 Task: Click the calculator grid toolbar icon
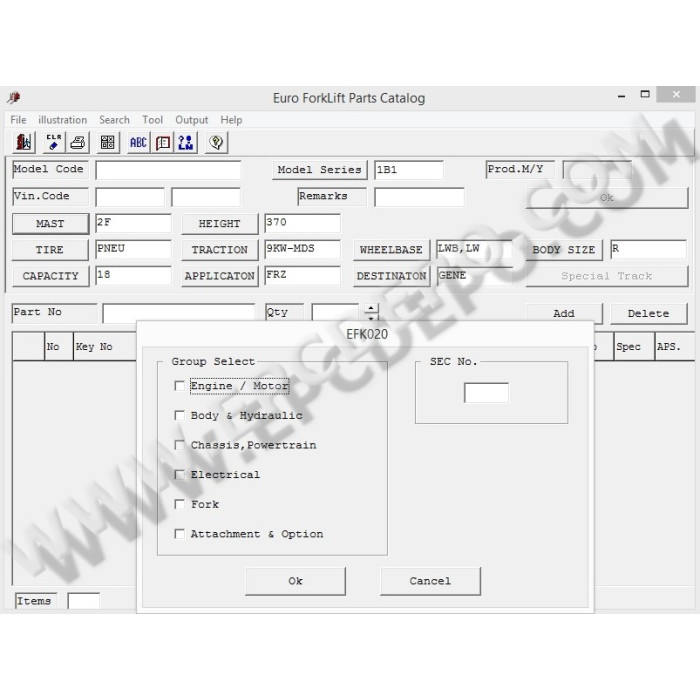(108, 143)
